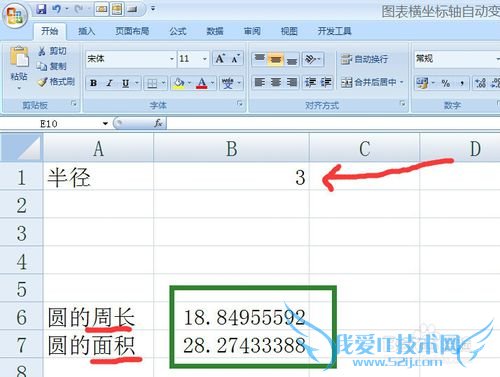The image size is (500, 377).
Task: Open alignment group dialog launcher
Action: [403, 104]
